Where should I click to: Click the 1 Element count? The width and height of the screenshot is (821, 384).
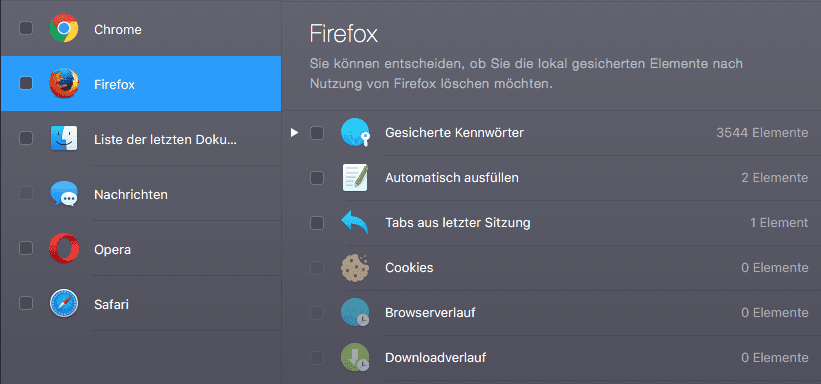click(x=779, y=223)
